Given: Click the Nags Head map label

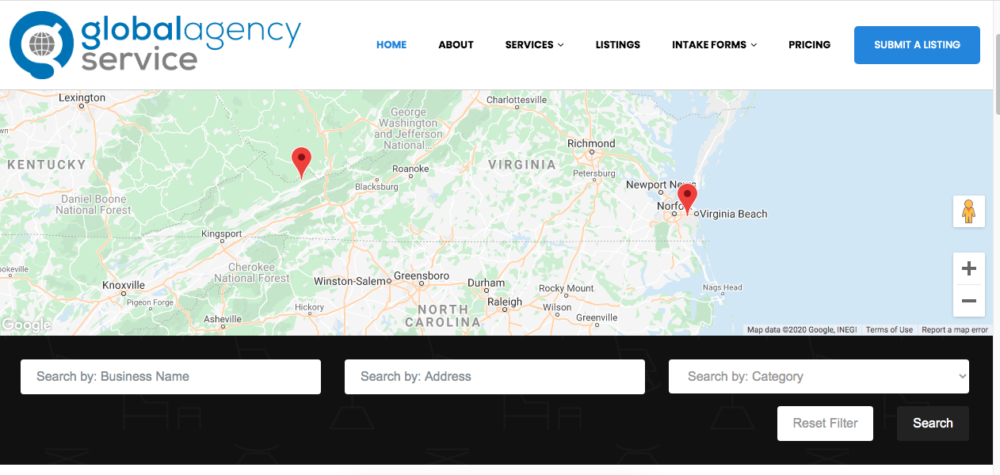Looking at the screenshot, I should (x=723, y=288).
